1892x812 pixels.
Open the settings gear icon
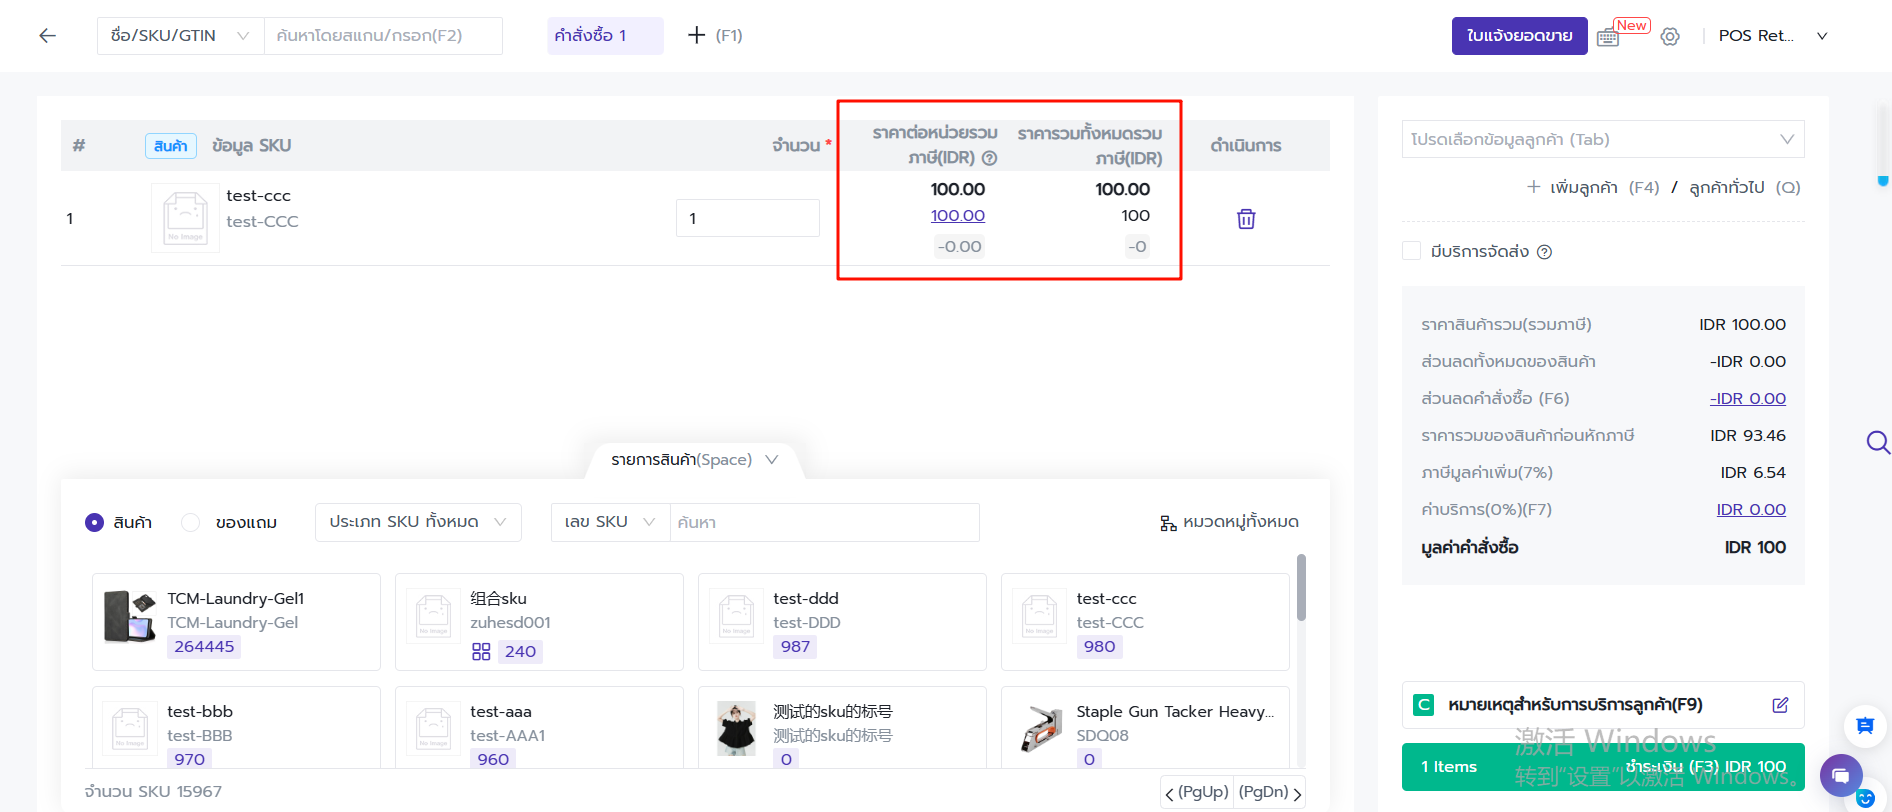tap(1670, 37)
